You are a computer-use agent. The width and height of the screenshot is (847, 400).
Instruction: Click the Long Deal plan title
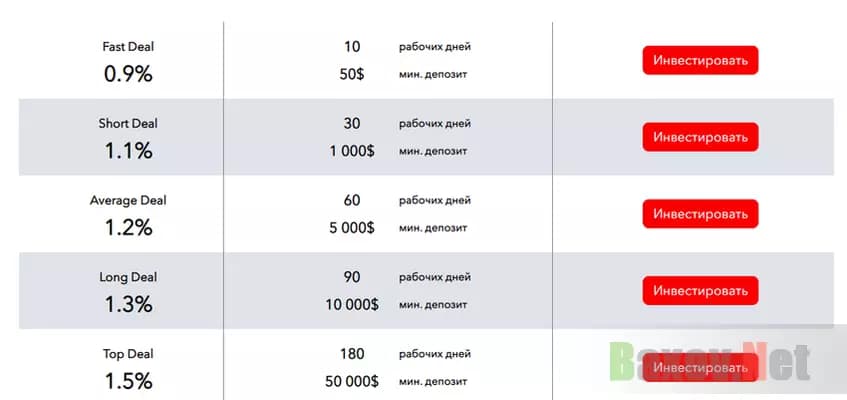click(128, 278)
